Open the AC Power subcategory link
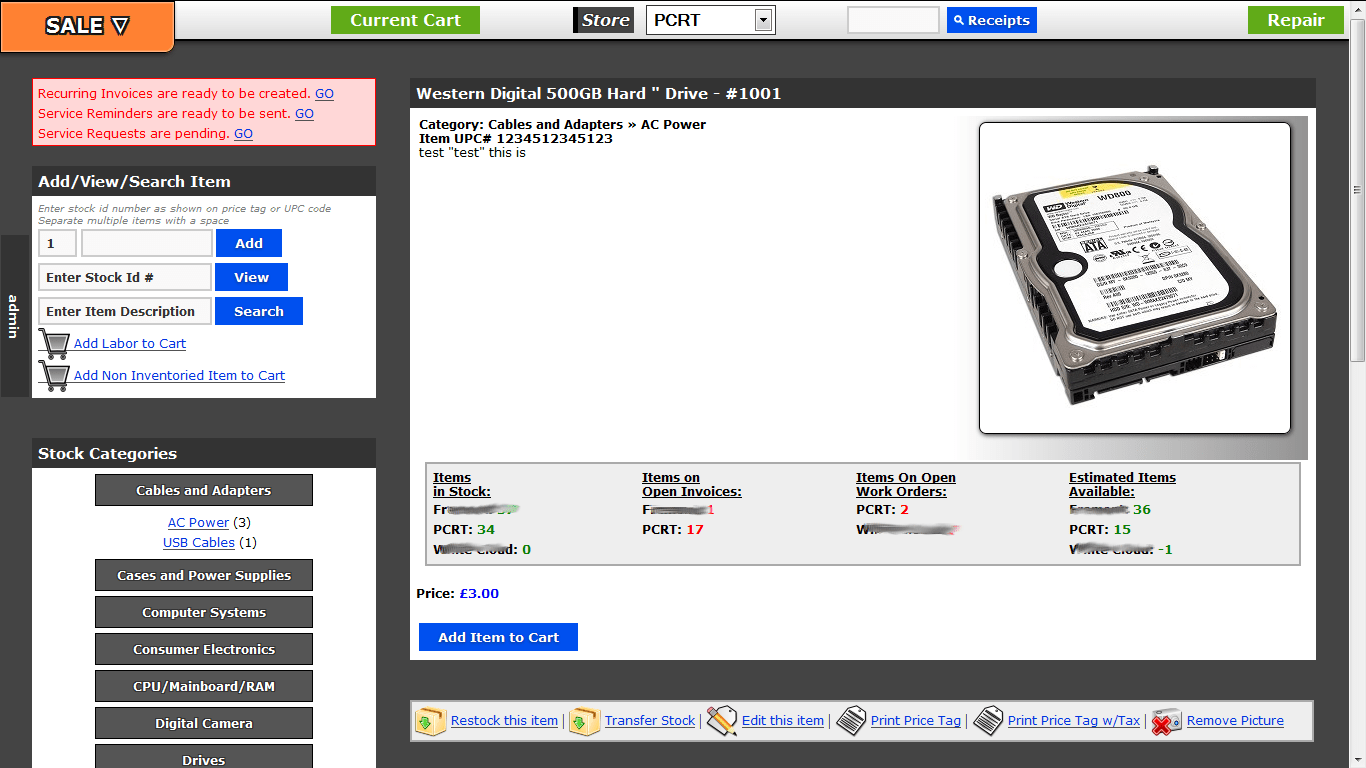Viewport: 1366px width, 768px height. click(x=198, y=523)
